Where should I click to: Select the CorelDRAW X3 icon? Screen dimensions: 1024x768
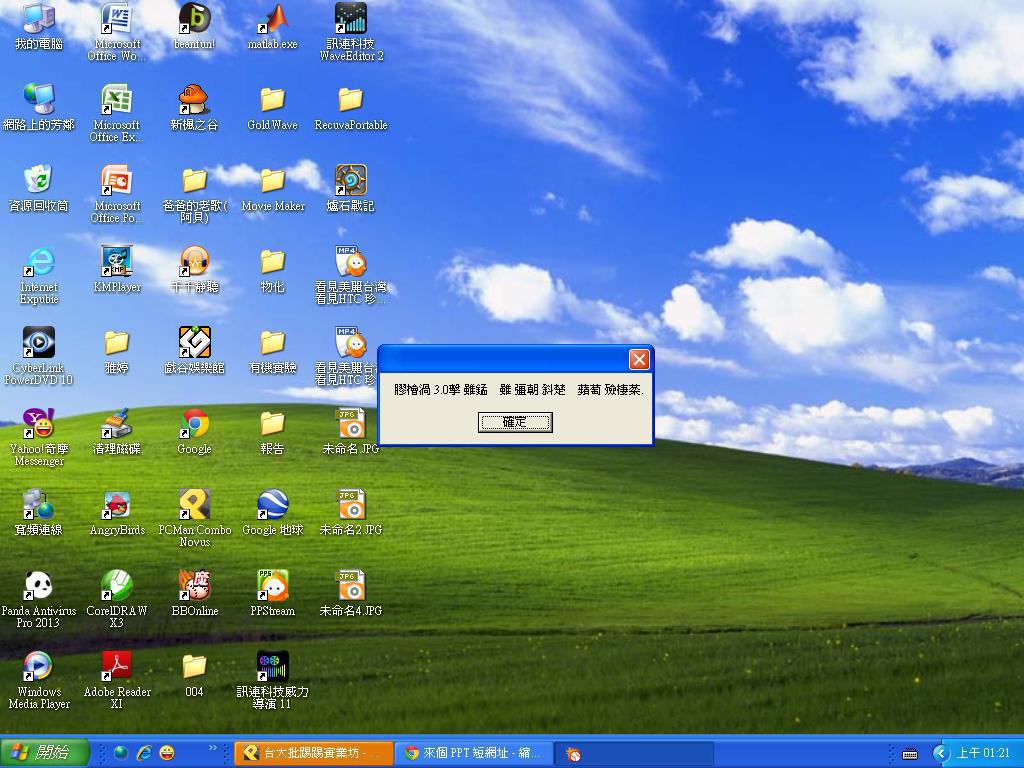point(117,586)
